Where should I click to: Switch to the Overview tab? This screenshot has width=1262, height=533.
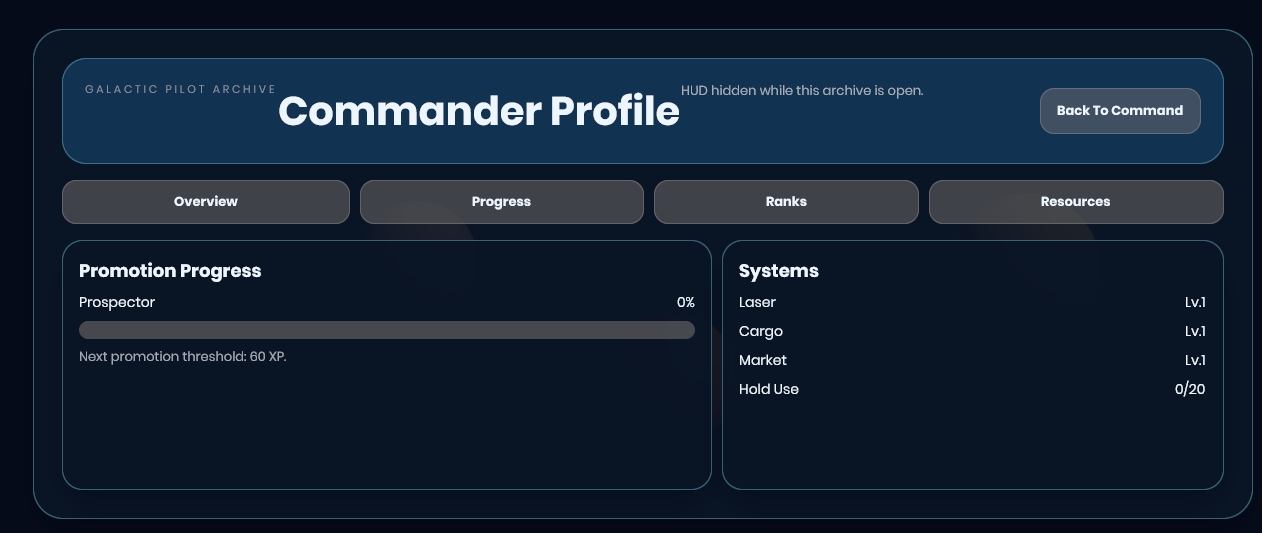click(x=206, y=202)
